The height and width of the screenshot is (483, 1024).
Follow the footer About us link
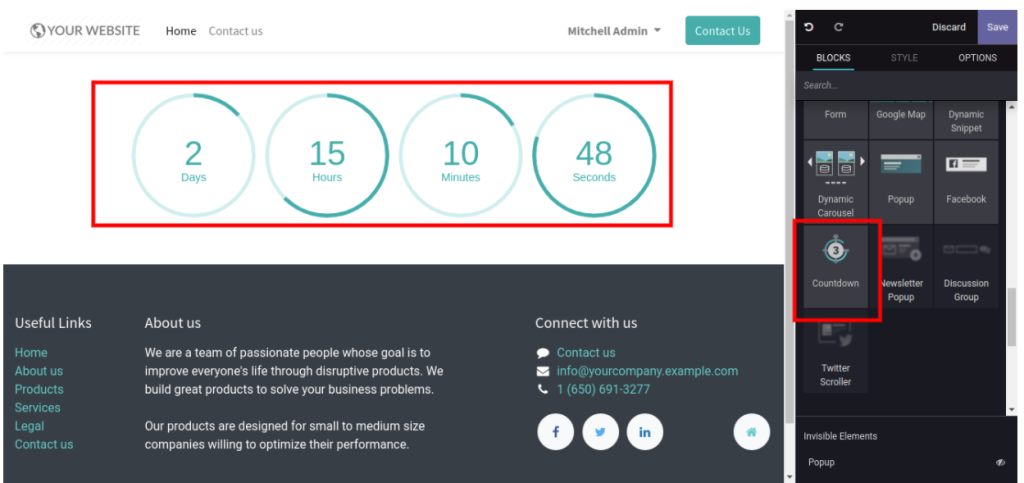point(39,371)
